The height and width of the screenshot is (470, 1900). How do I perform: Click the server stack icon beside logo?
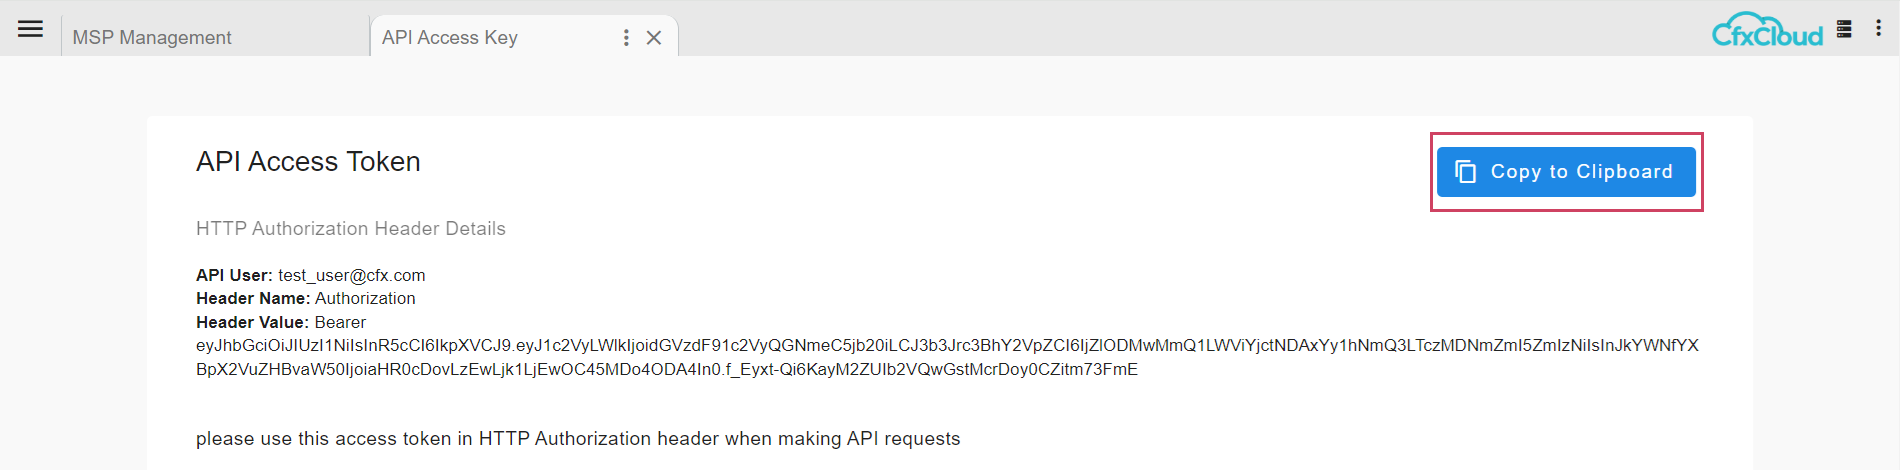coord(1845,29)
